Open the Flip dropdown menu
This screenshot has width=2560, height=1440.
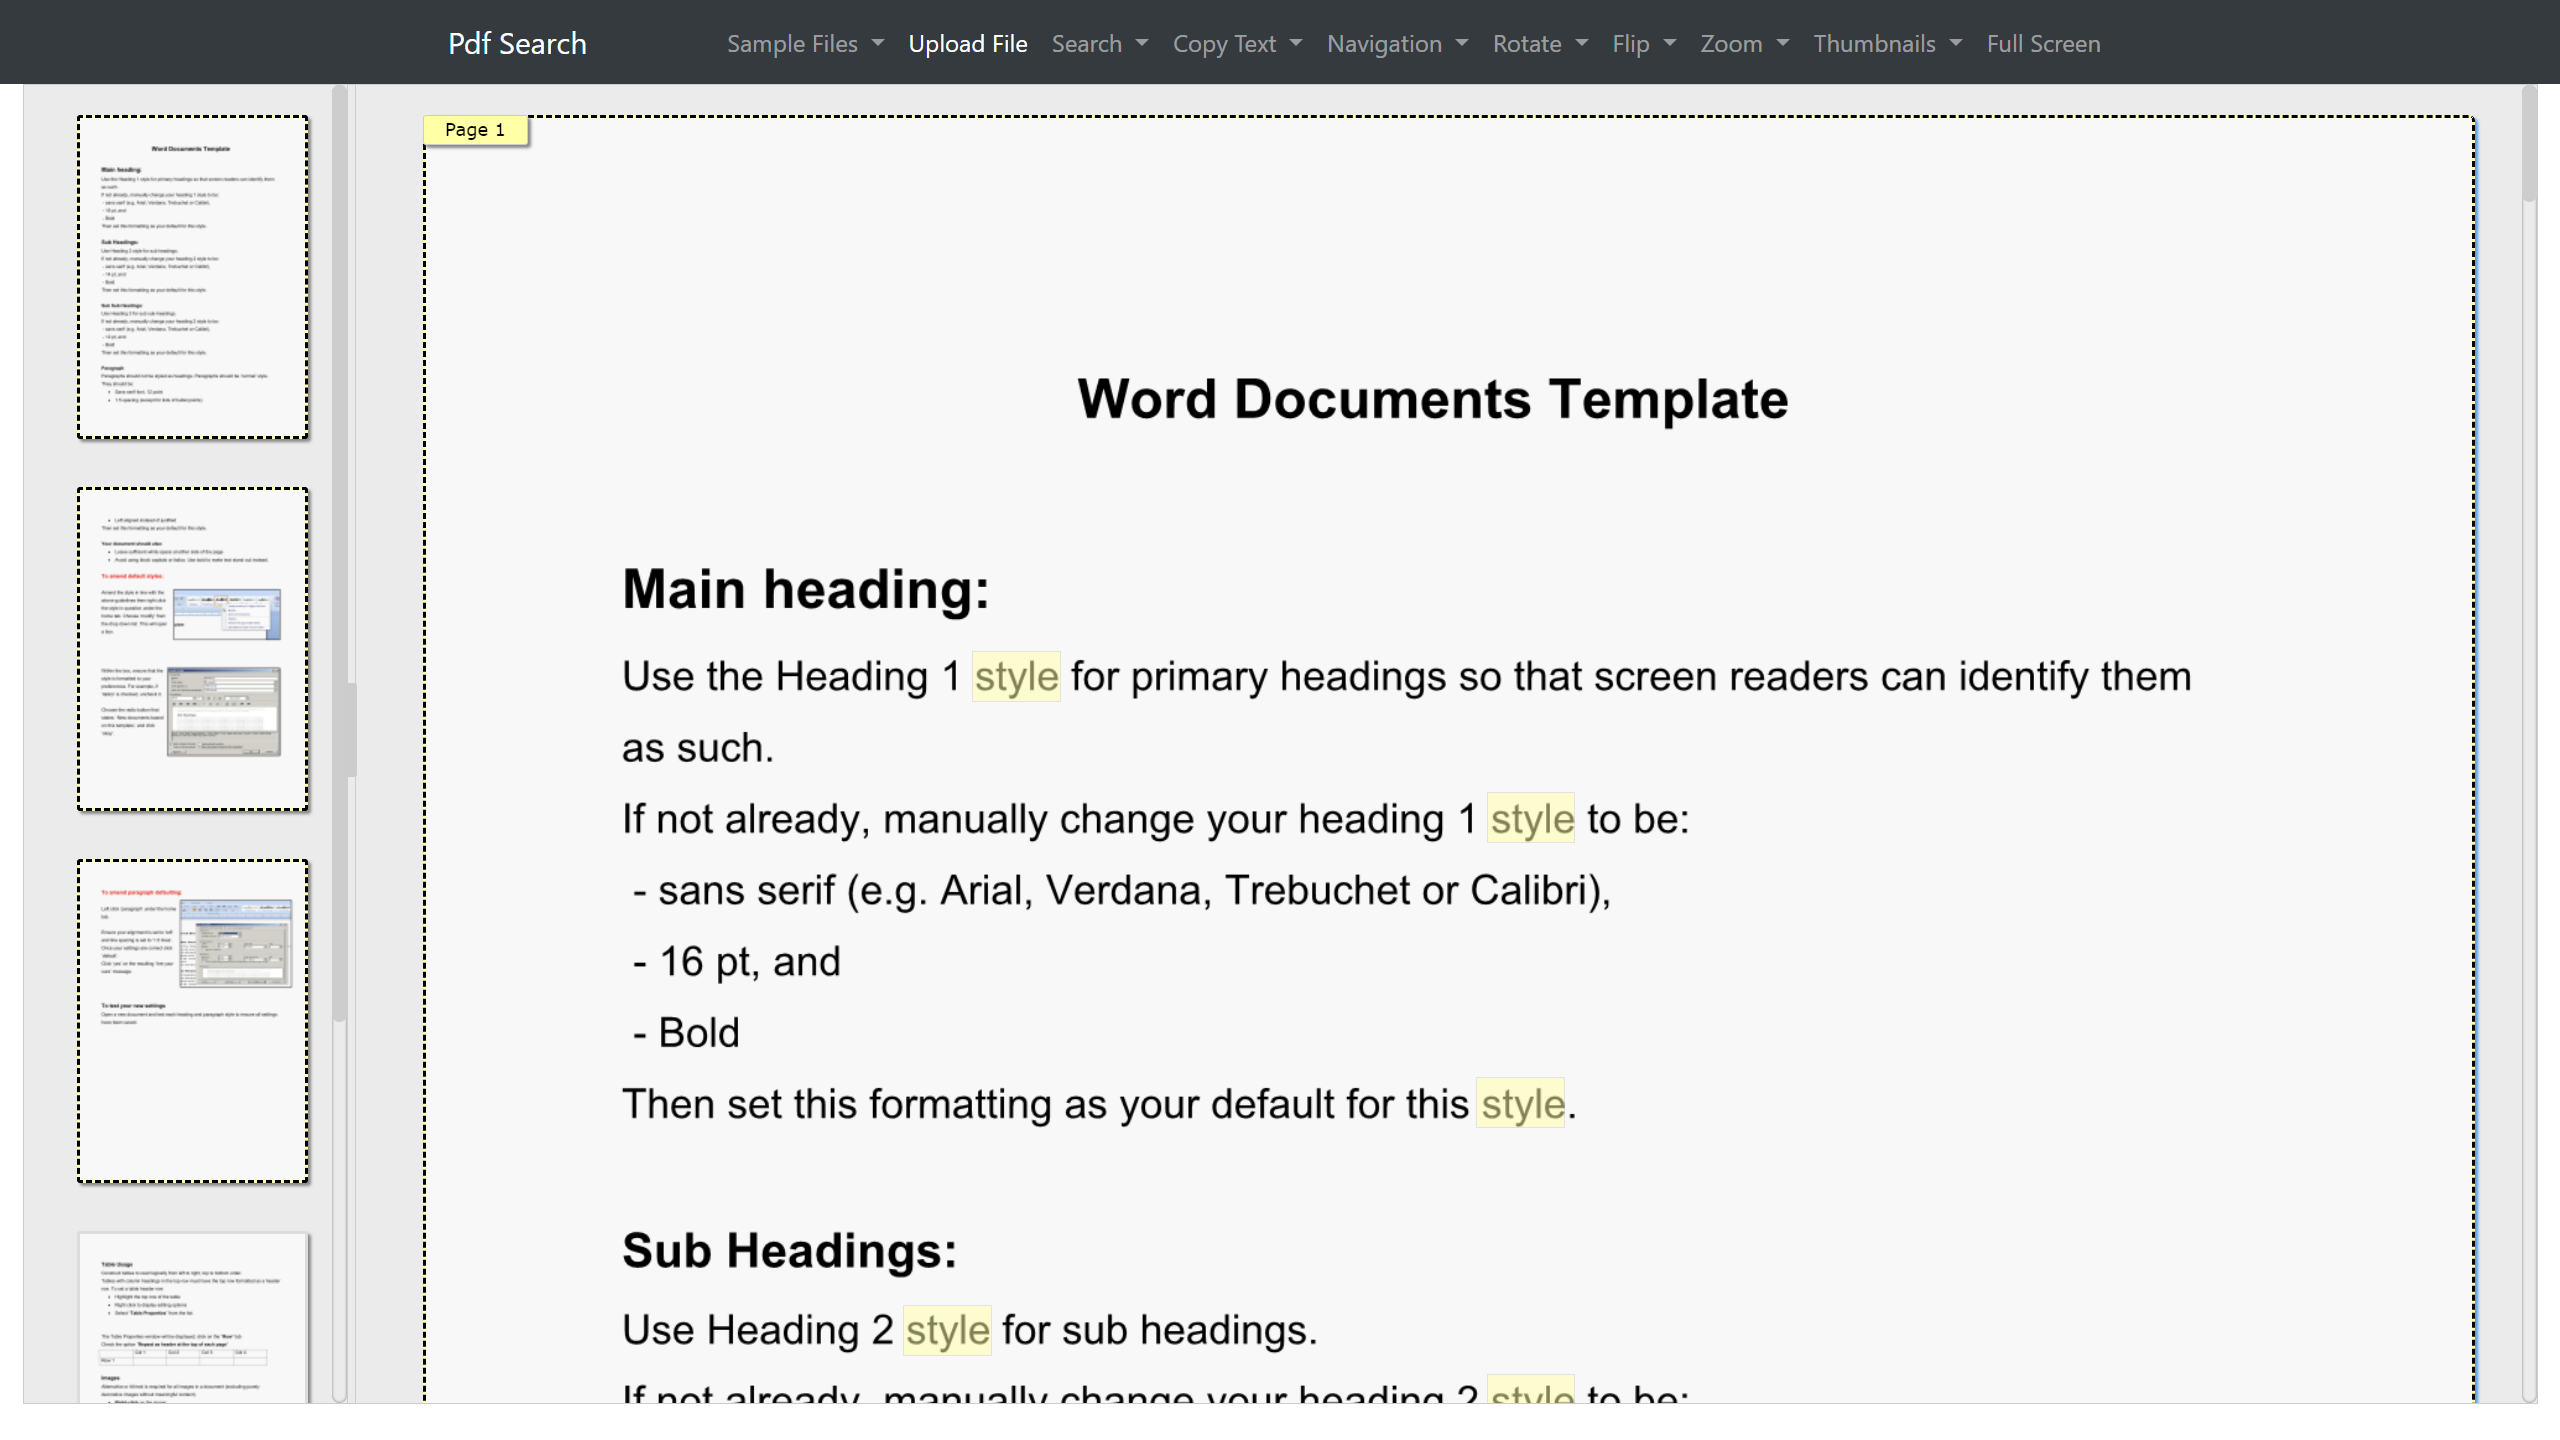[x=1643, y=44]
